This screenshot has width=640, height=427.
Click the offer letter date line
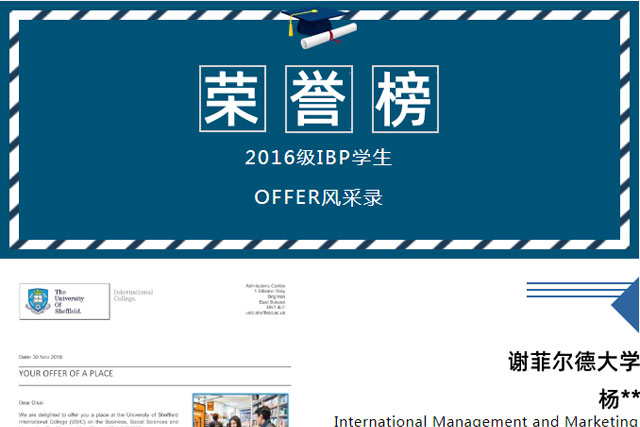click(x=40, y=357)
